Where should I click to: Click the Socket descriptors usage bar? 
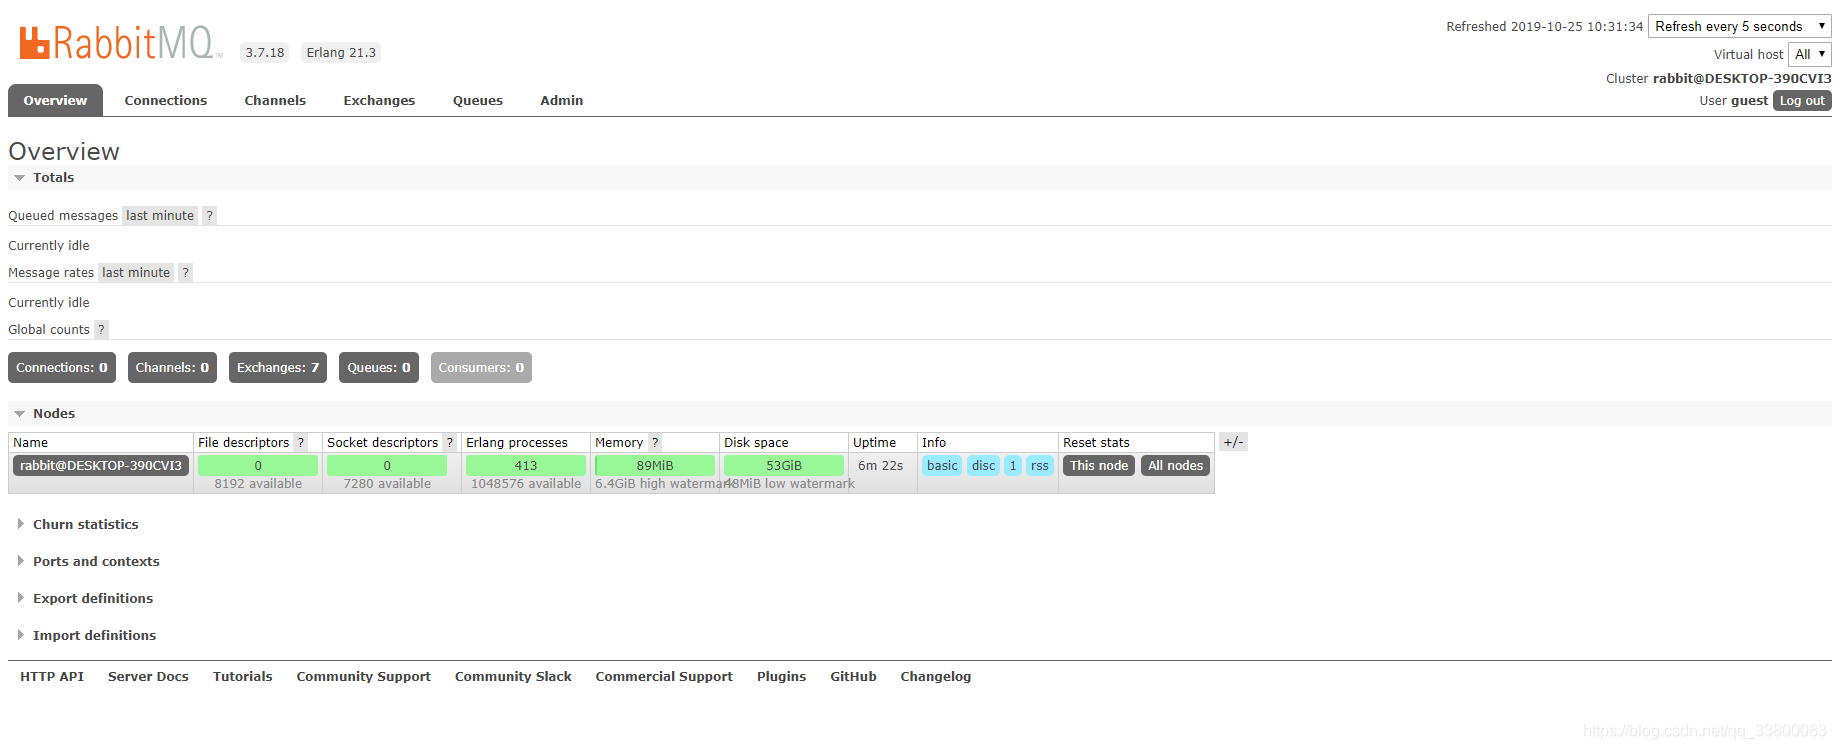[387, 466]
